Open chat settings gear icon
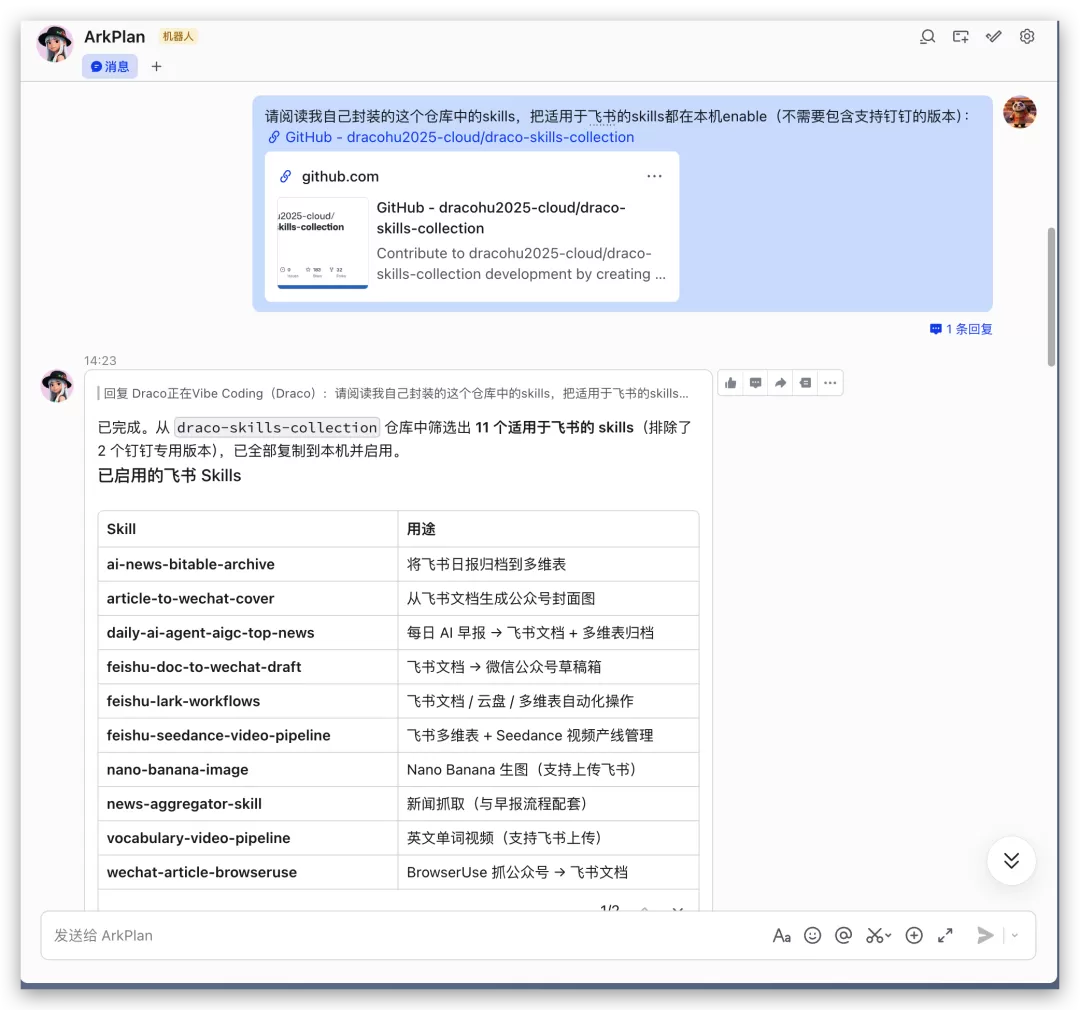This screenshot has height=1010, width=1080. tap(1027, 37)
